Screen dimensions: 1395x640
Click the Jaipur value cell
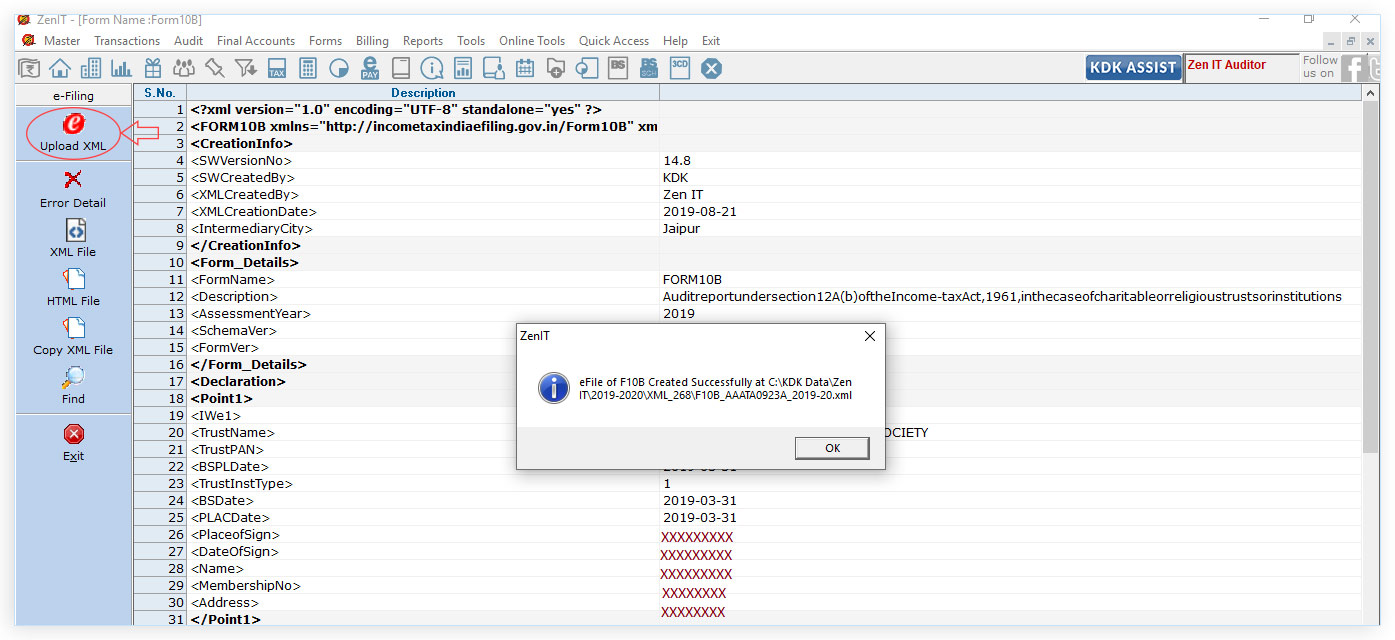pos(1011,228)
